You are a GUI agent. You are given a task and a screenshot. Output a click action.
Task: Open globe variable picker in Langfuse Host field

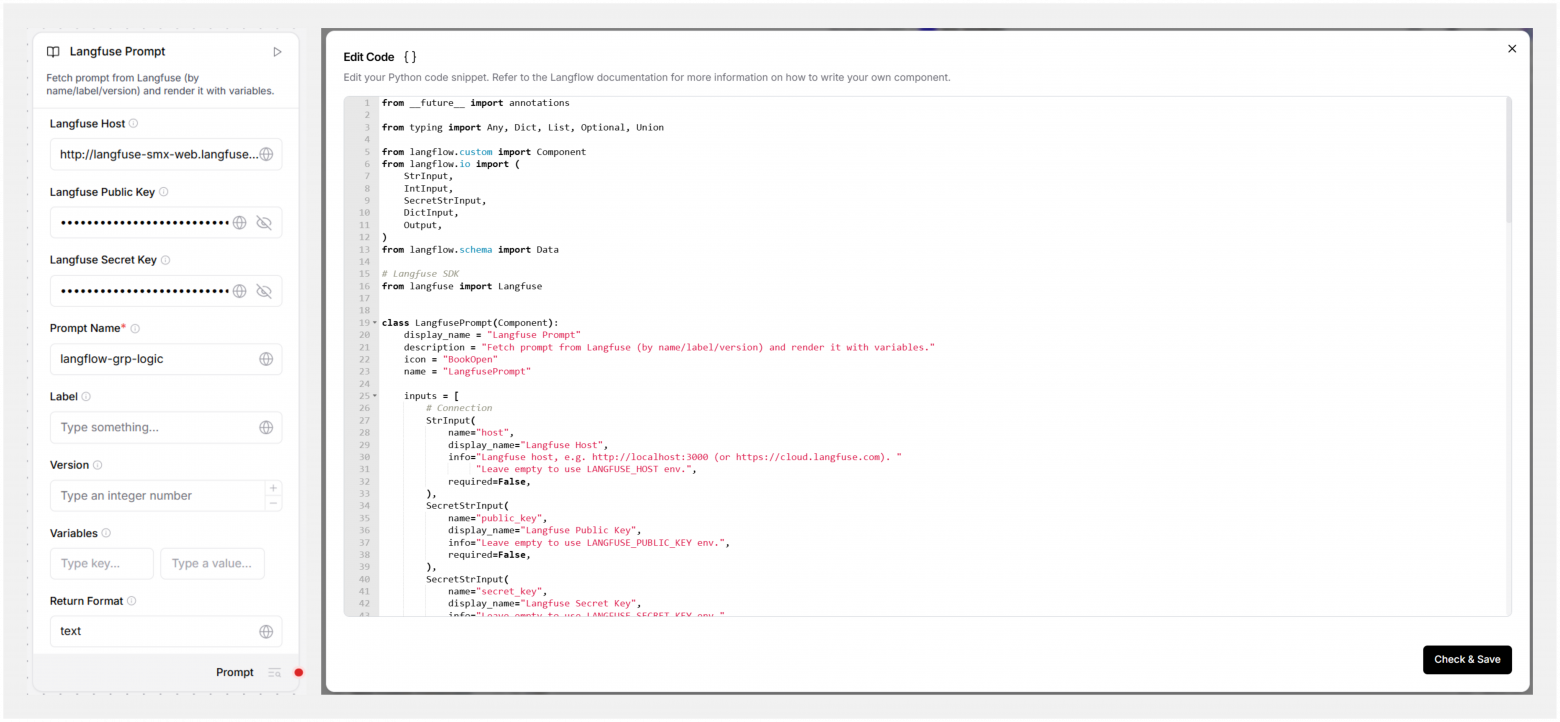pos(266,154)
